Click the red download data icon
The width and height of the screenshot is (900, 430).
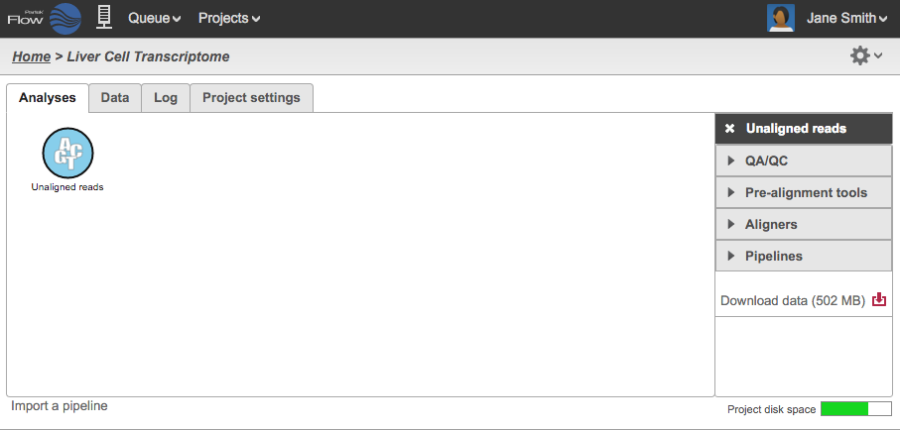click(879, 300)
